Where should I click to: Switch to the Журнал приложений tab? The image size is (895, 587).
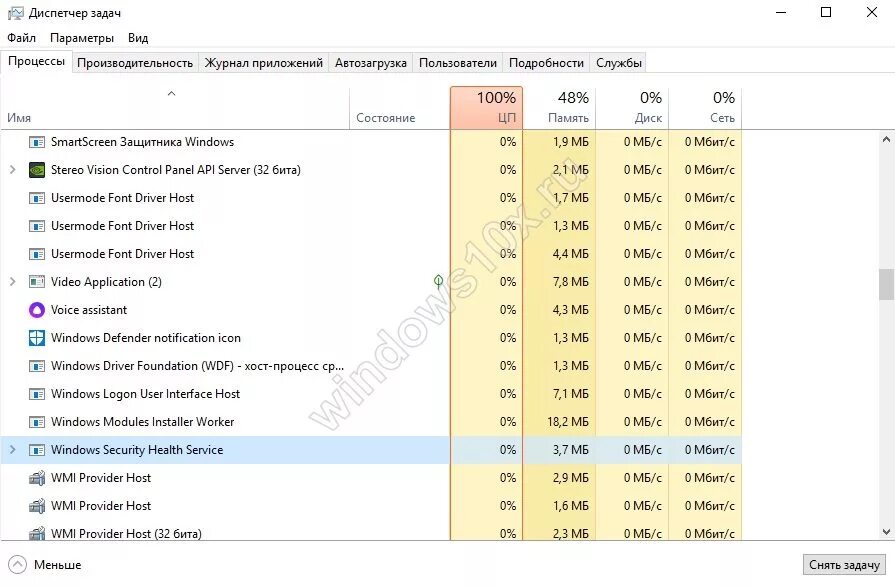(x=264, y=63)
